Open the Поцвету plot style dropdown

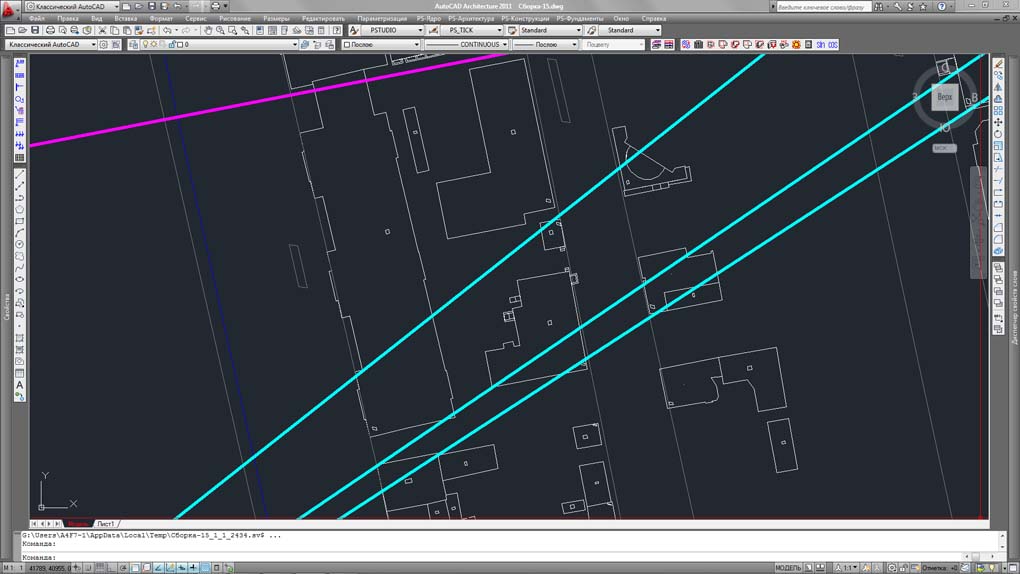coord(613,45)
